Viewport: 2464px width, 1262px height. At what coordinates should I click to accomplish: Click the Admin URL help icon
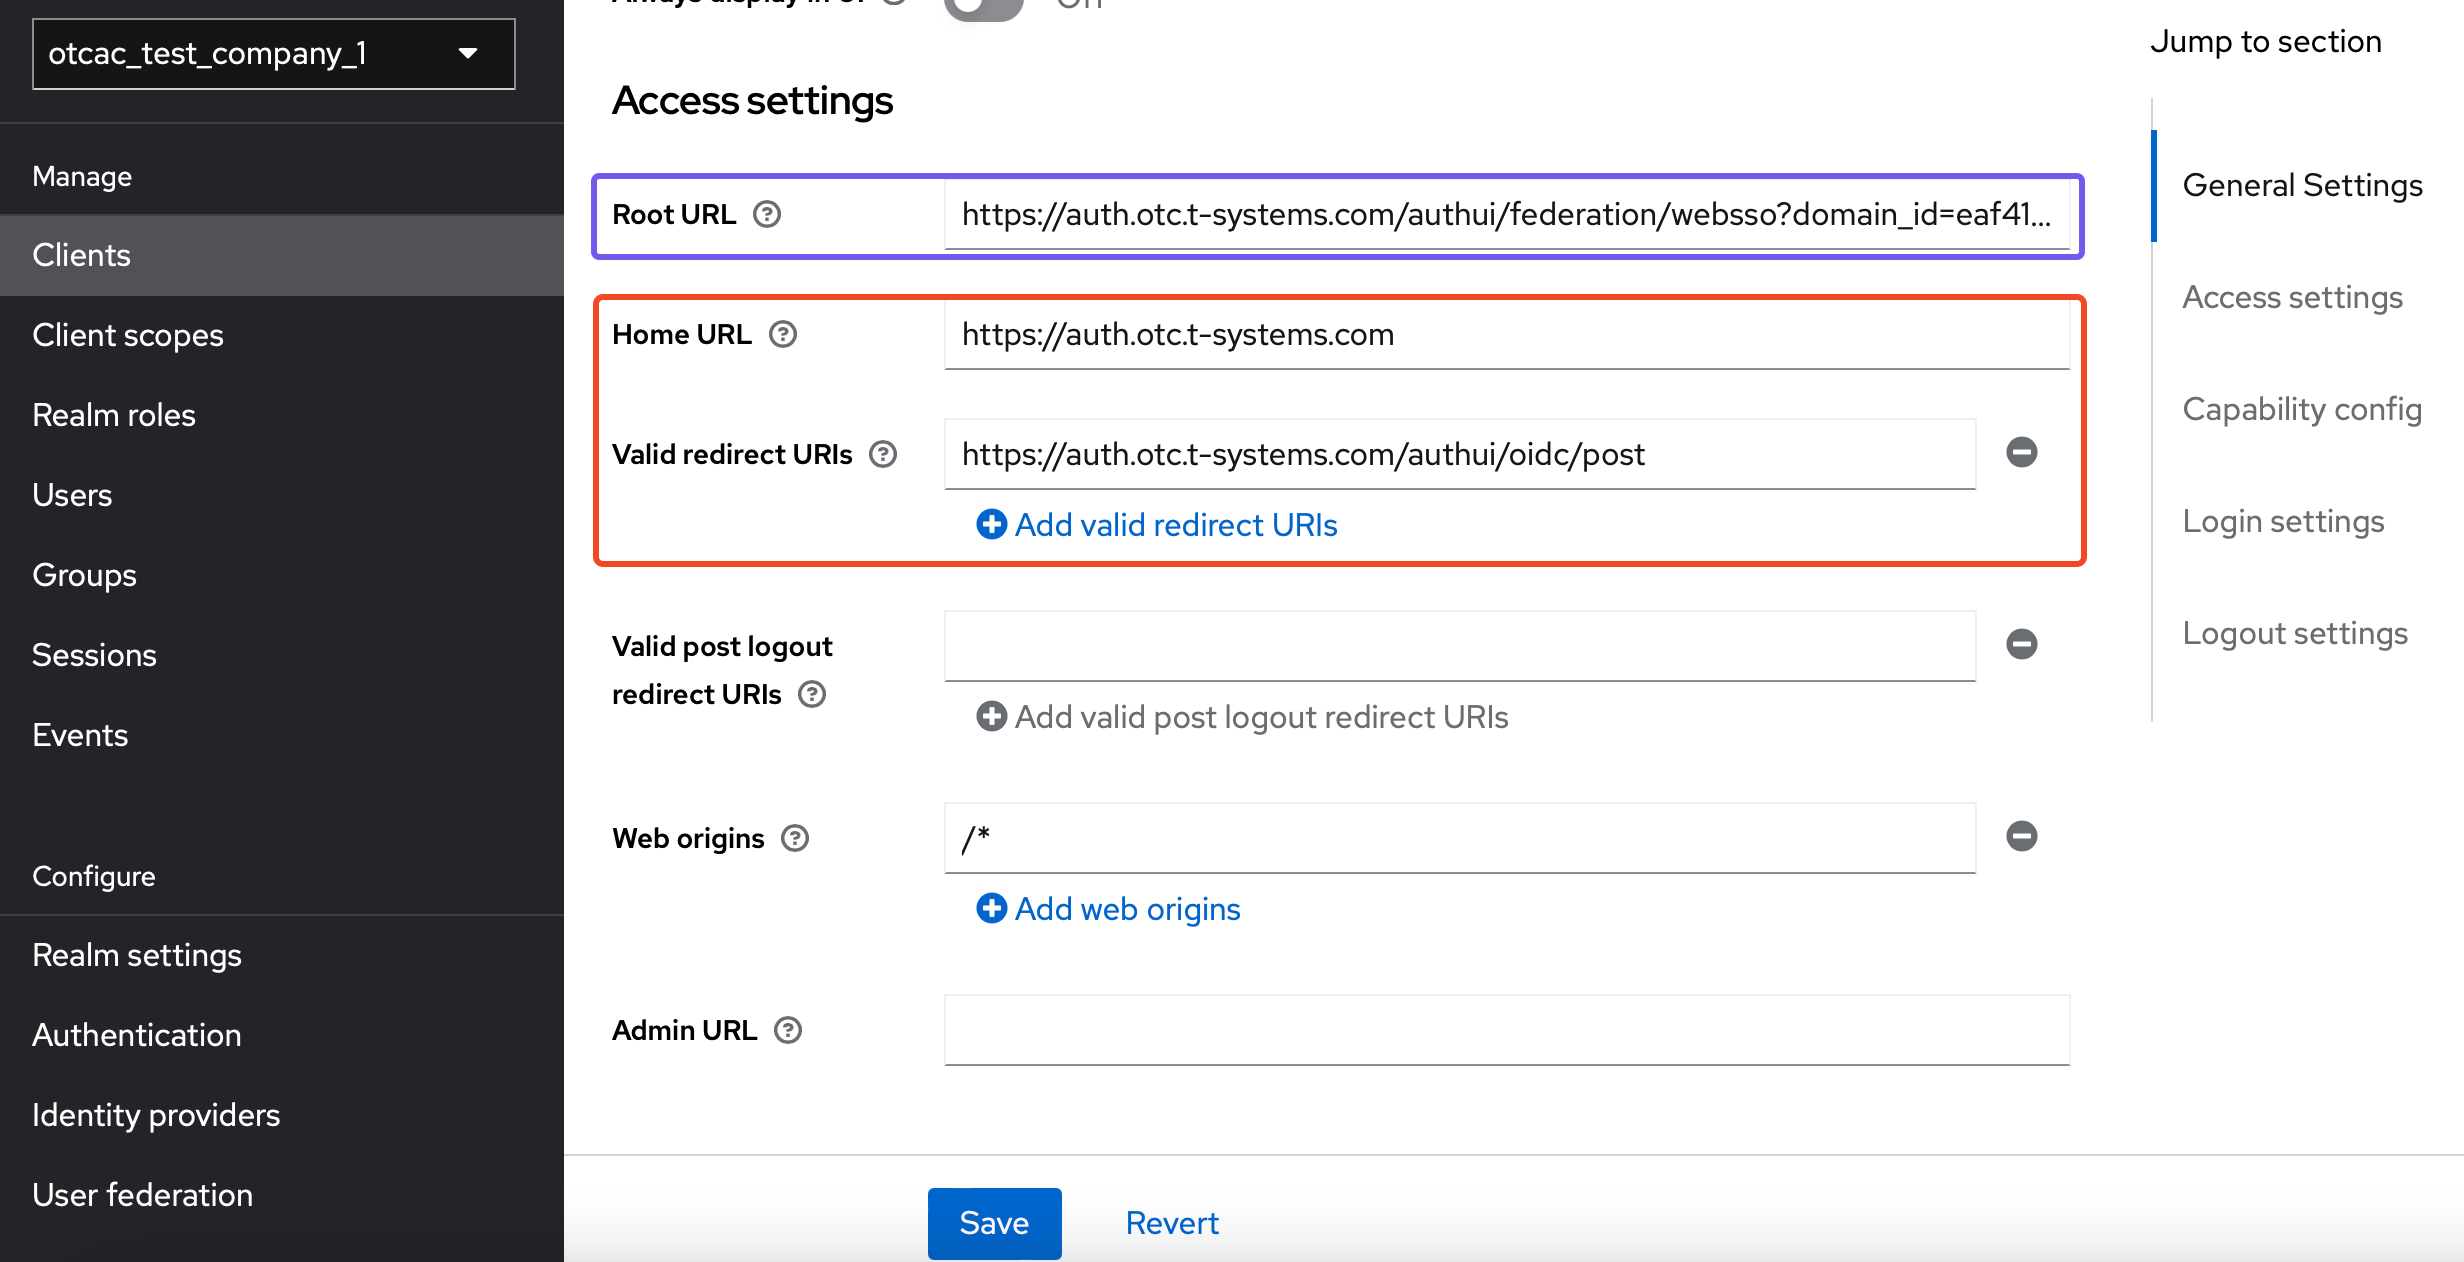788,1030
